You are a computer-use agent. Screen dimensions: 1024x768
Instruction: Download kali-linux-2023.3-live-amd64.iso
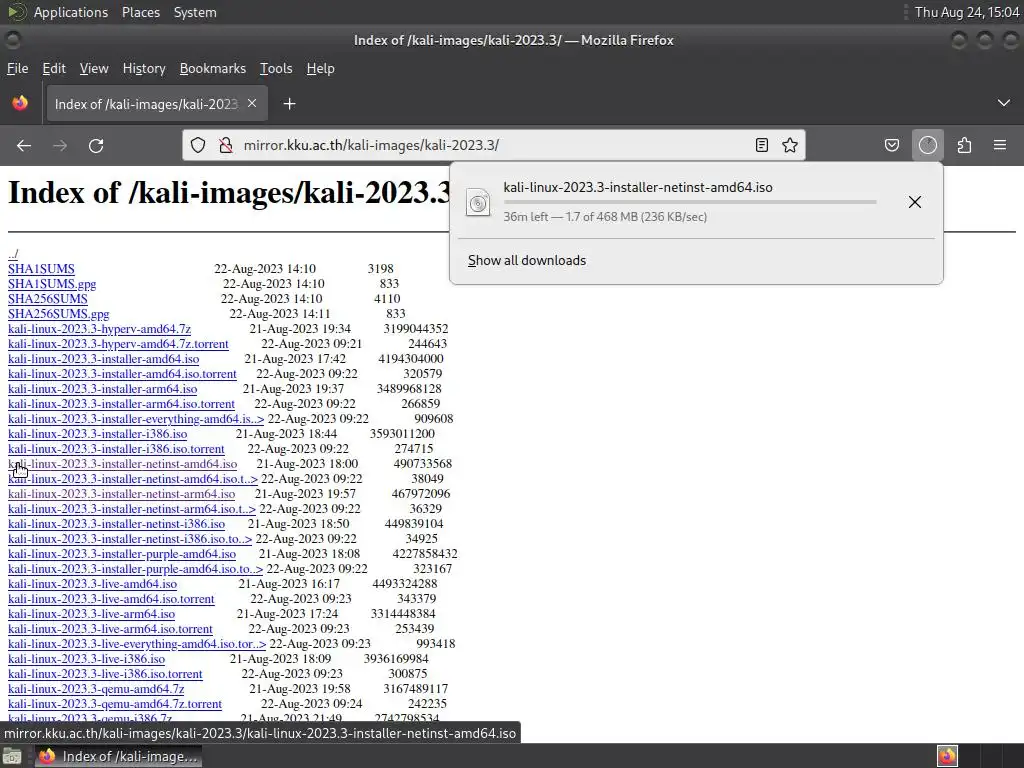click(x=92, y=584)
